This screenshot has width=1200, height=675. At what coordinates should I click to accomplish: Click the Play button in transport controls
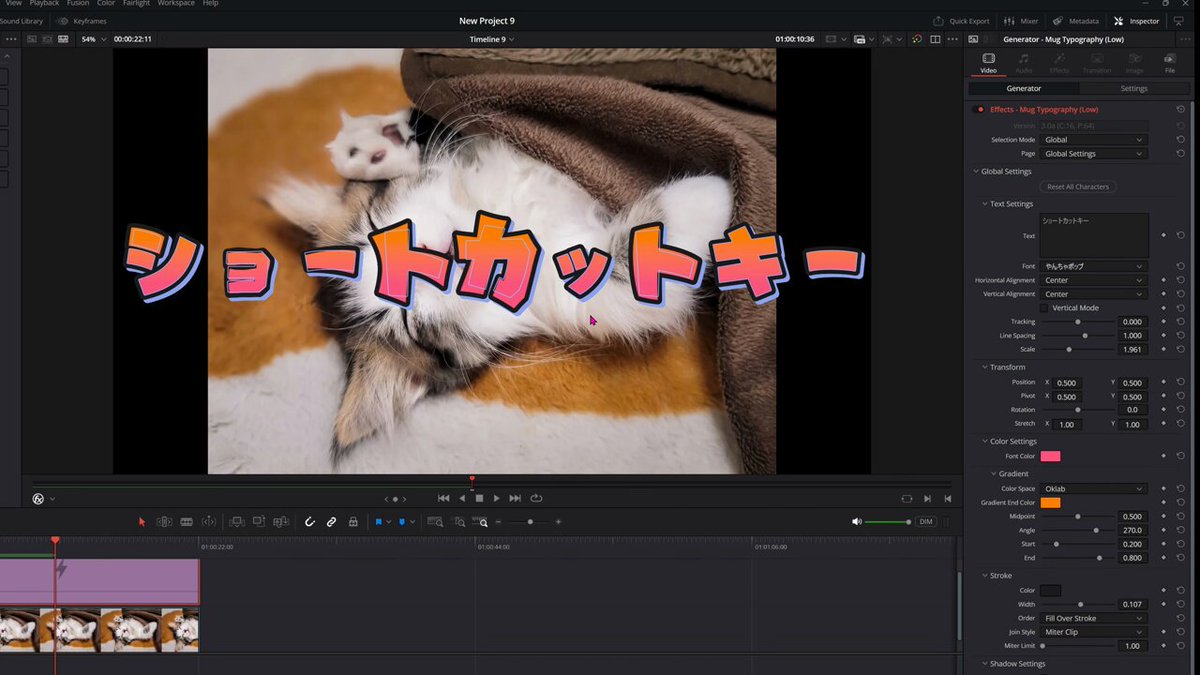pyautogui.click(x=496, y=498)
